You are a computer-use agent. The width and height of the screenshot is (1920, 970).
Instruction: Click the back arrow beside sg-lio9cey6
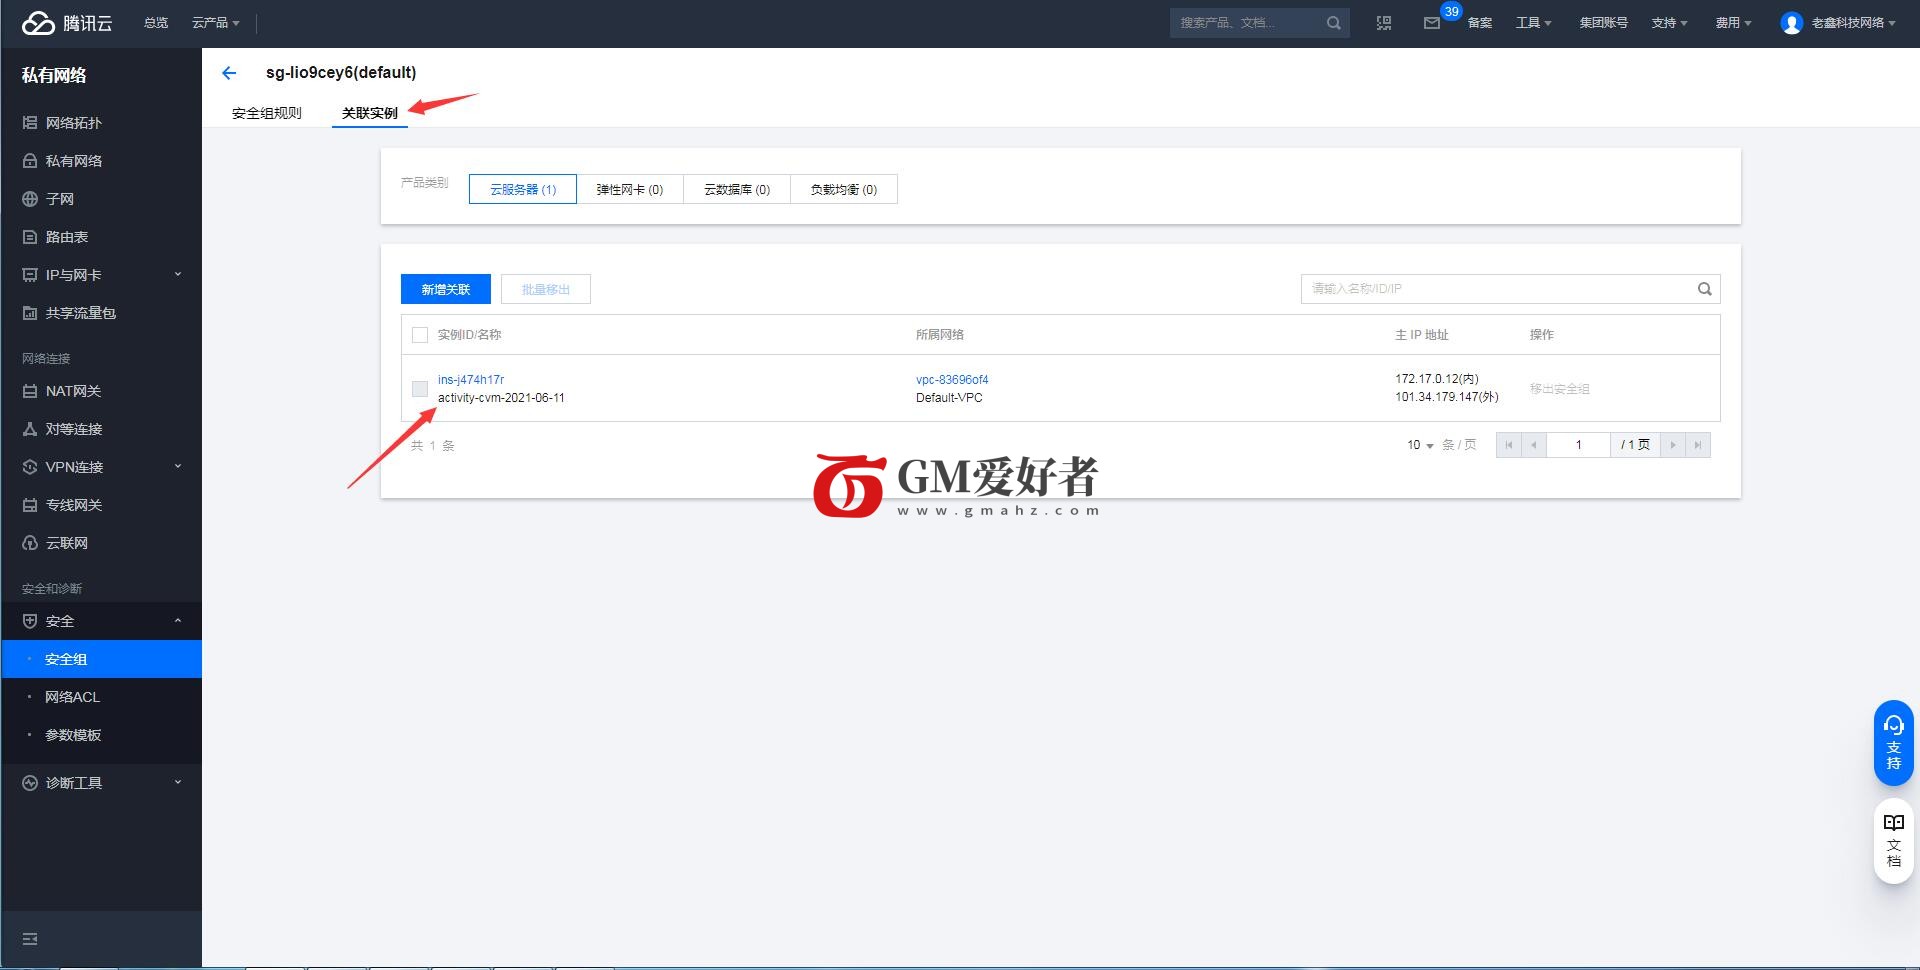(x=229, y=73)
